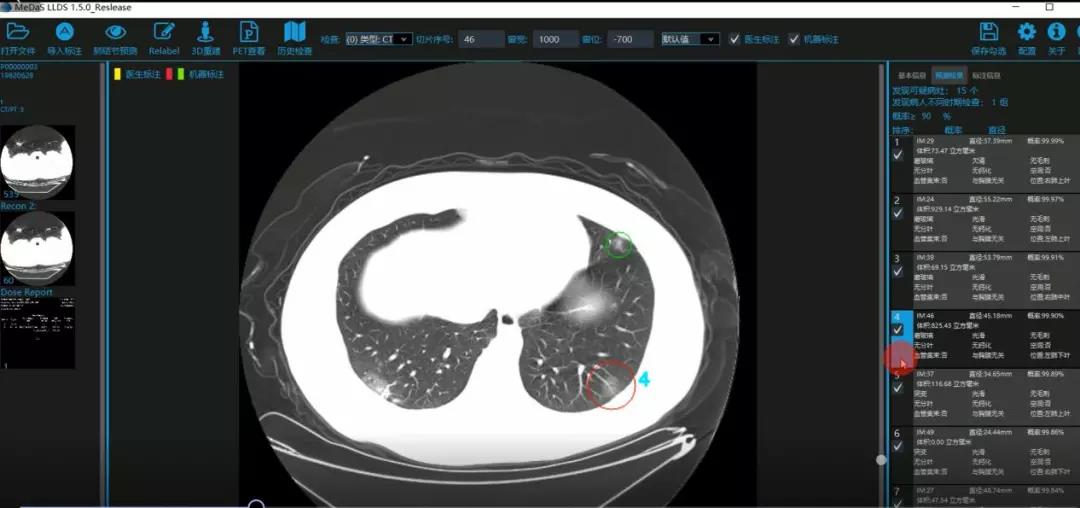Click the window width input field showing 1000
This screenshot has height=508, width=1080.
click(x=550, y=40)
